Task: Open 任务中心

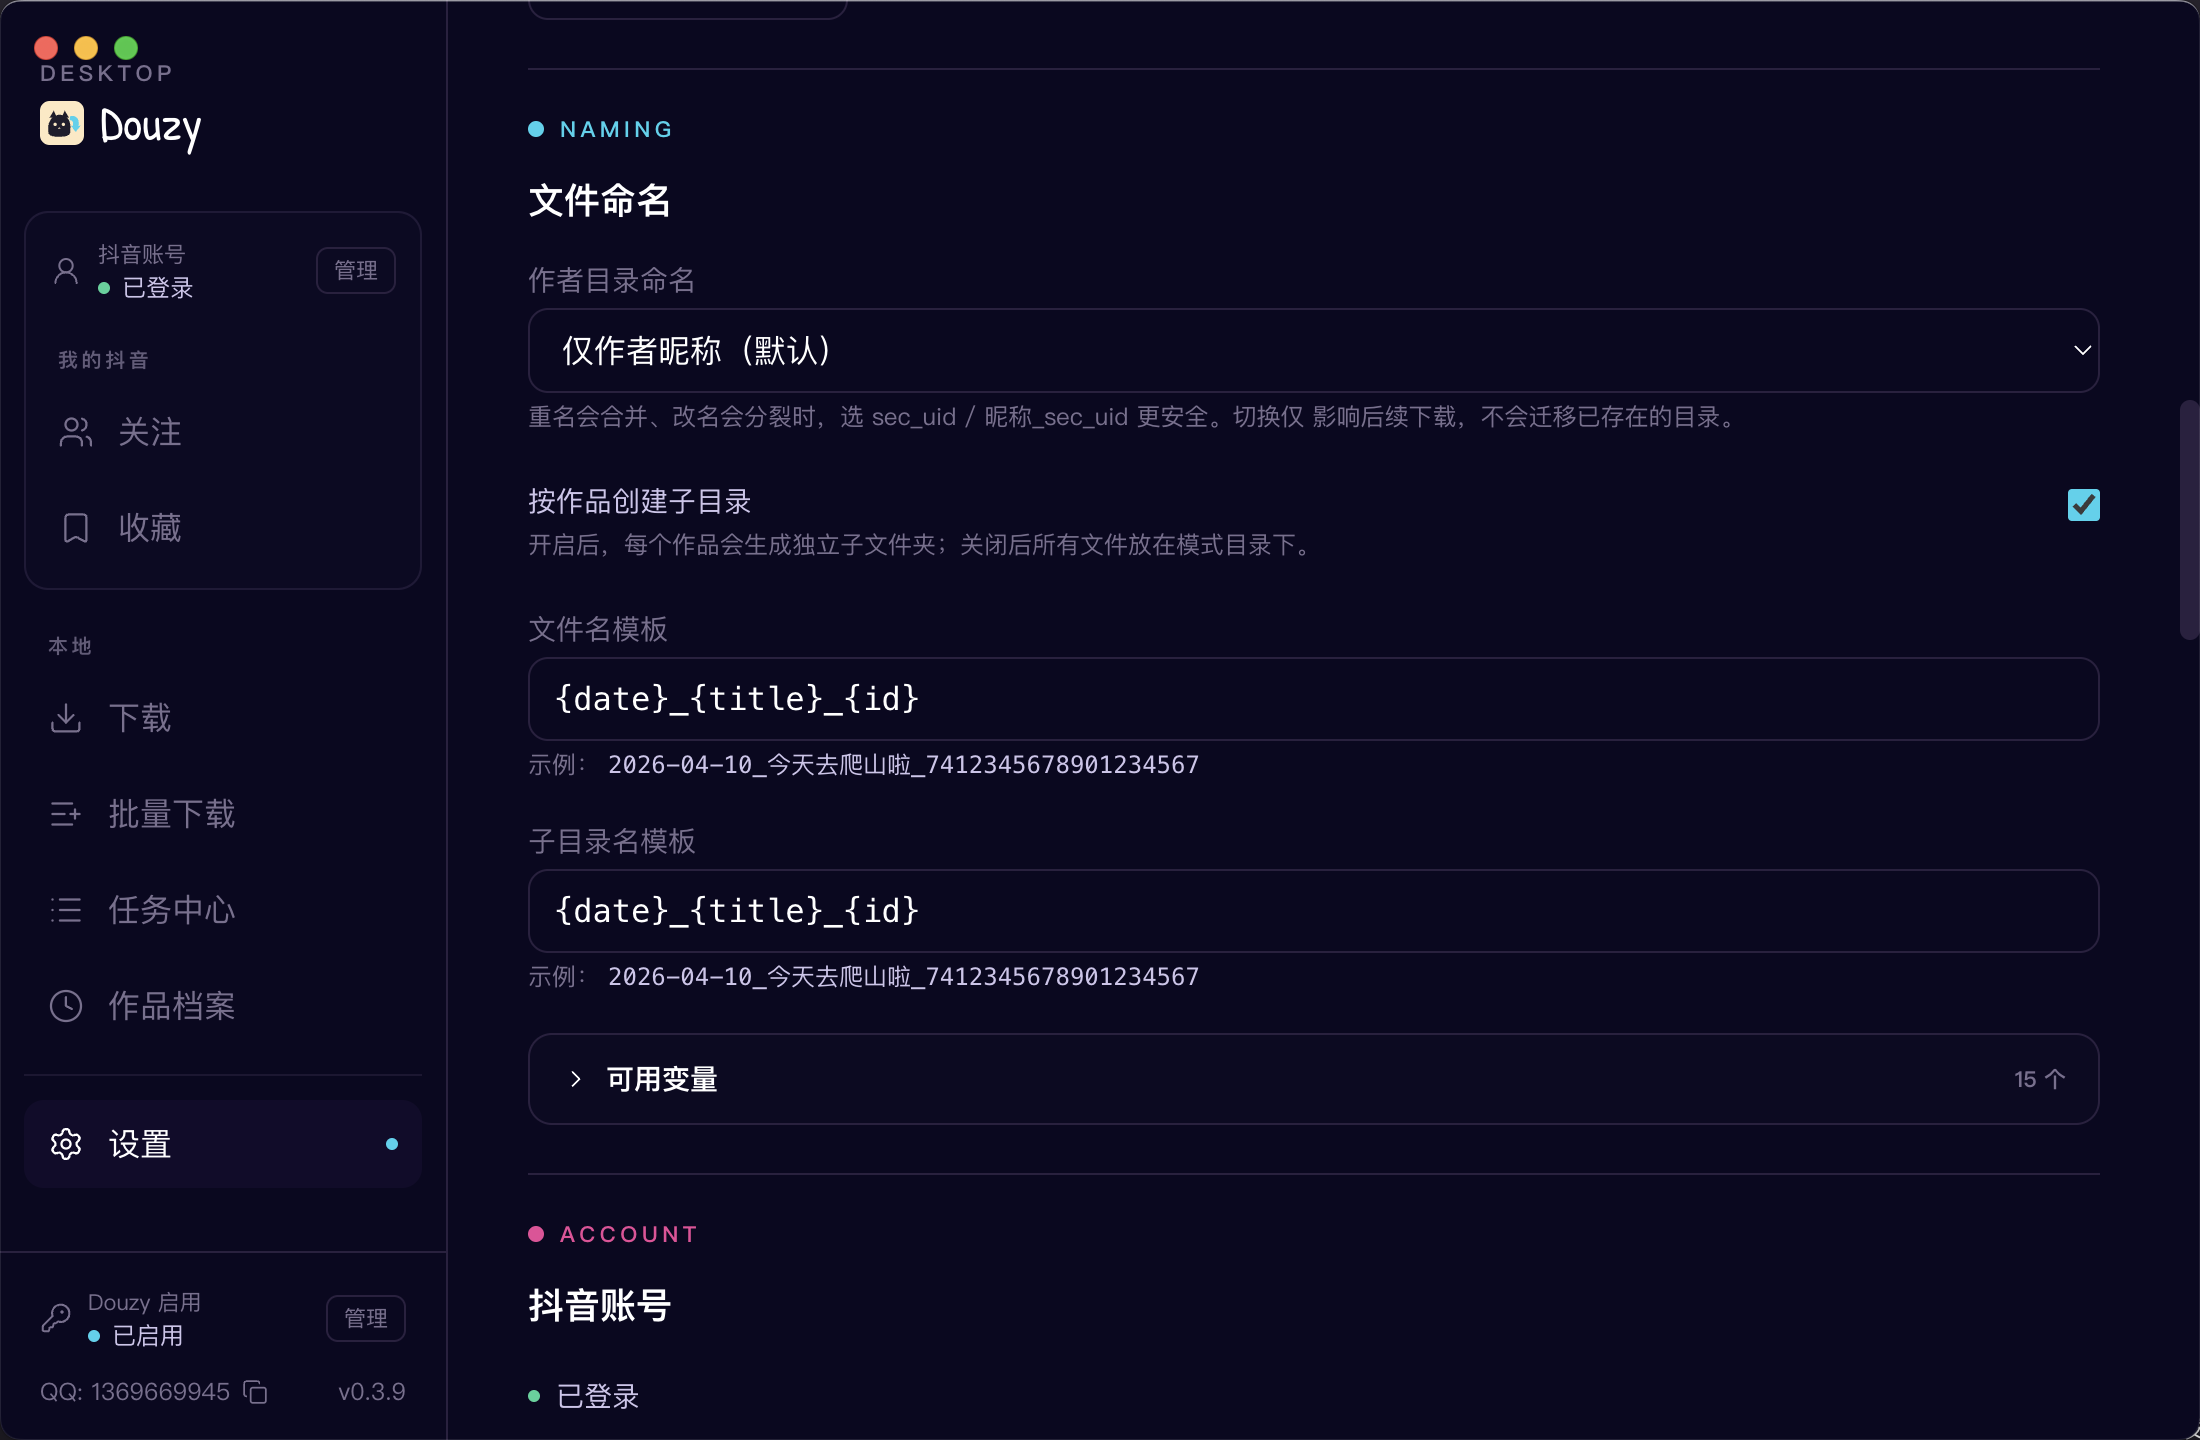Action: [x=223, y=910]
